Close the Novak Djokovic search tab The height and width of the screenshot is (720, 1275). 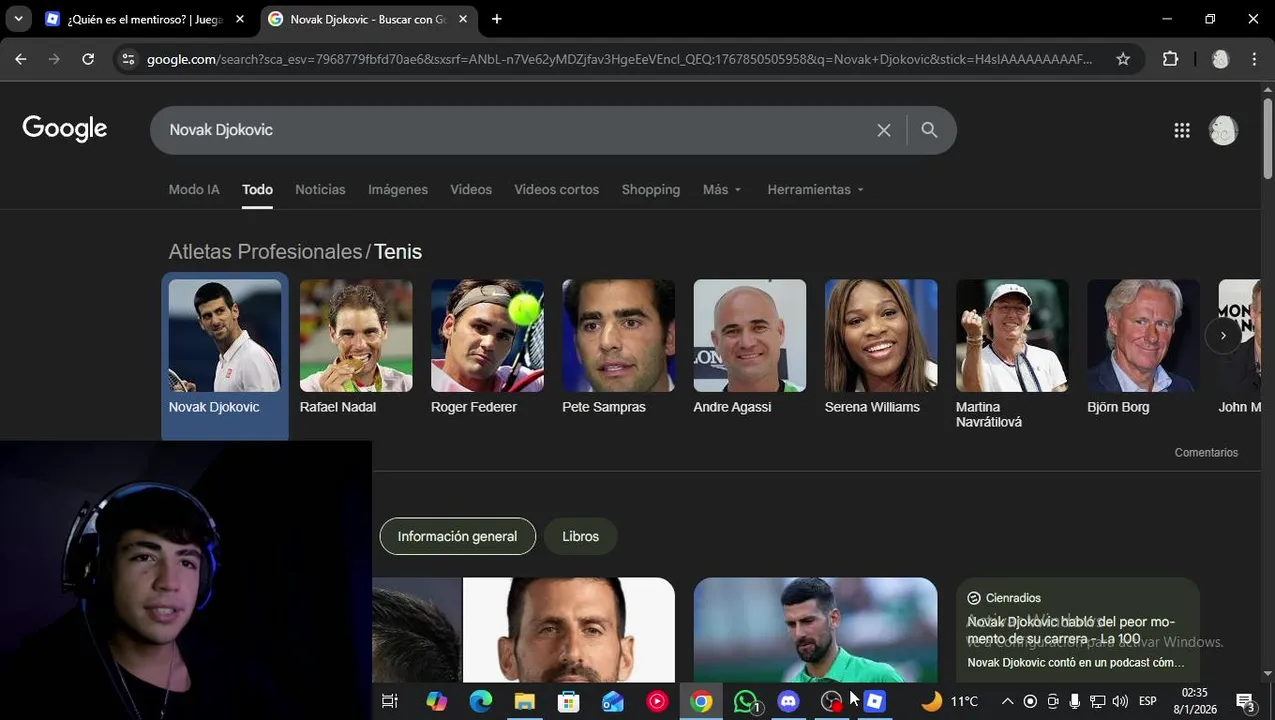[x=463, y=19]
